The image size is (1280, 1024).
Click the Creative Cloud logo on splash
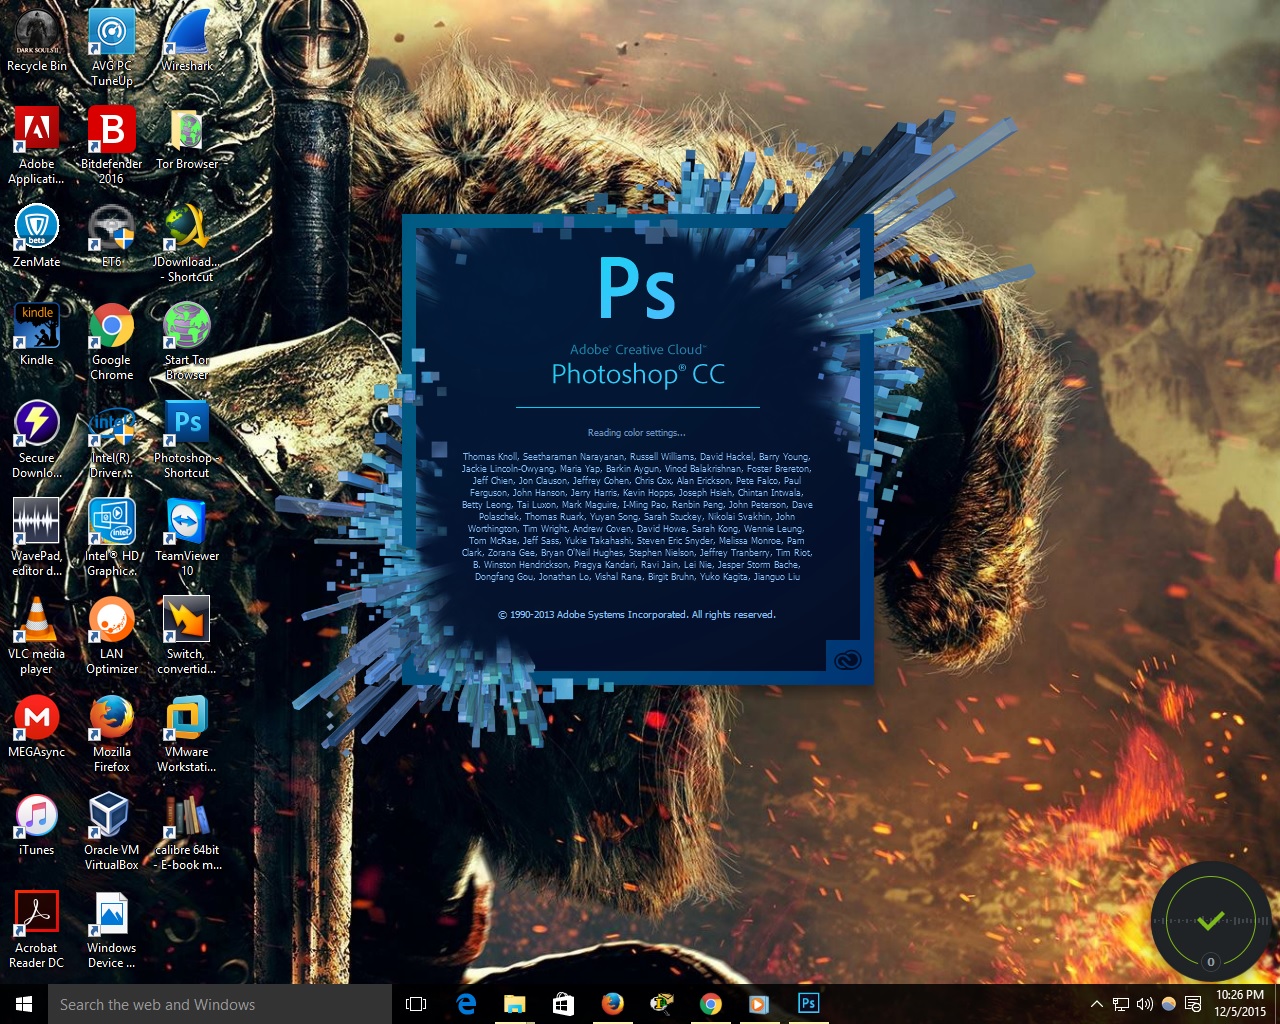[x=847, y=659]
